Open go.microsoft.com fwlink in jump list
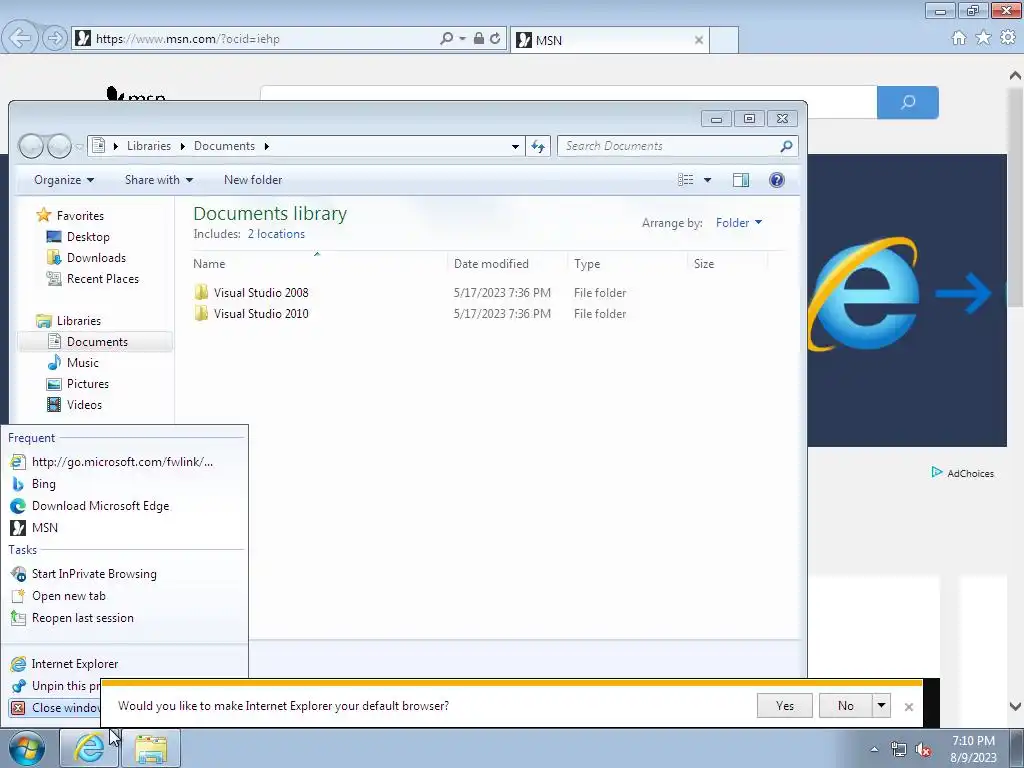Image resolution: width=1024 pixels, height=768 pixels. pyautogui.click(x=124, y=462)
